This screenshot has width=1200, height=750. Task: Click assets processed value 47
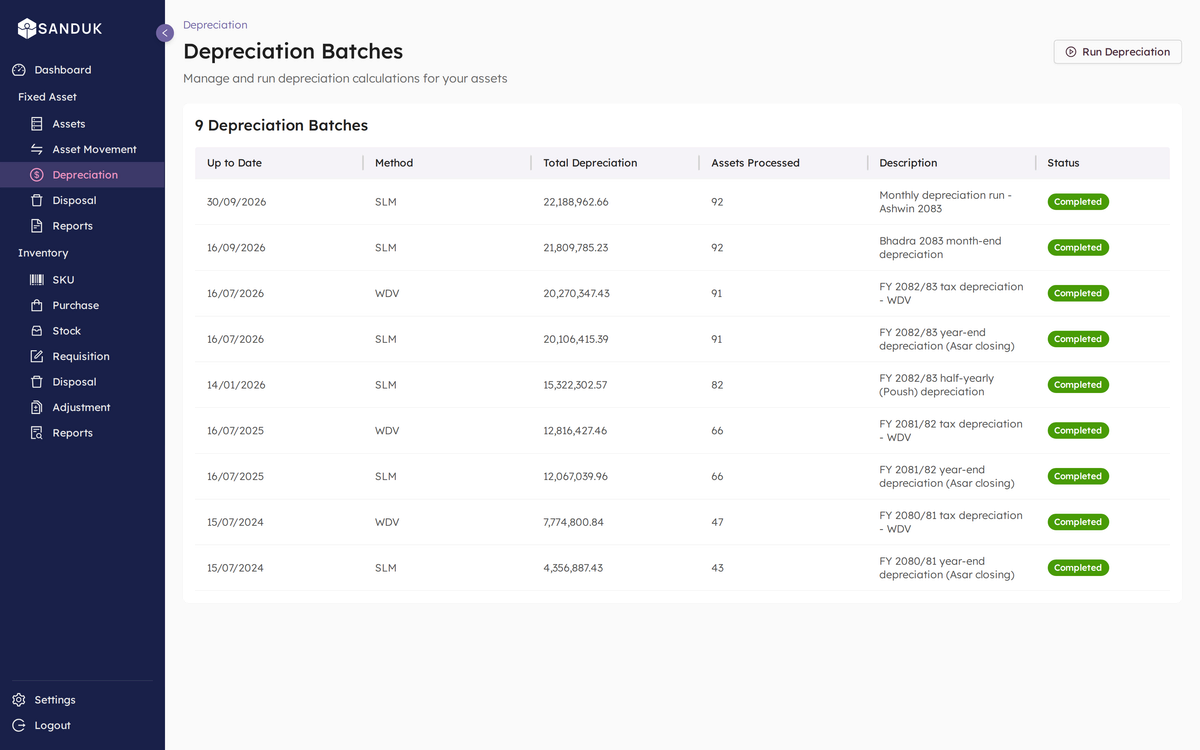pos(717,522)
